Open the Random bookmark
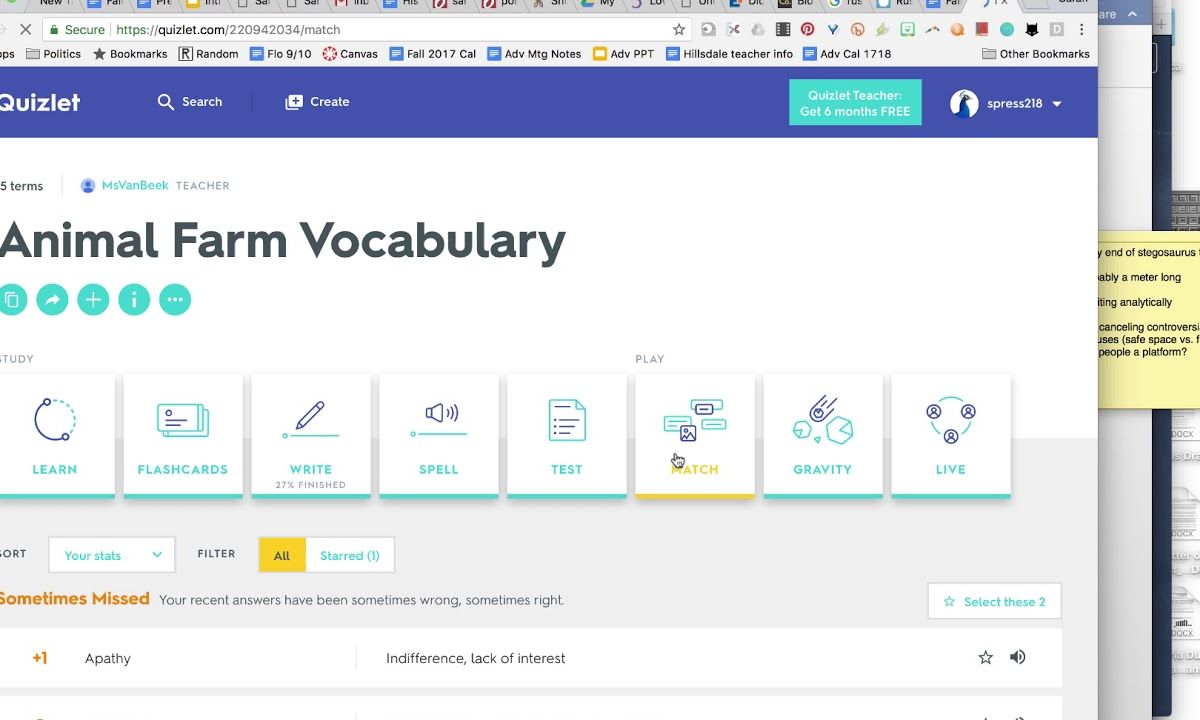Viewport: 1200px width, 720px height. (208, 54)
